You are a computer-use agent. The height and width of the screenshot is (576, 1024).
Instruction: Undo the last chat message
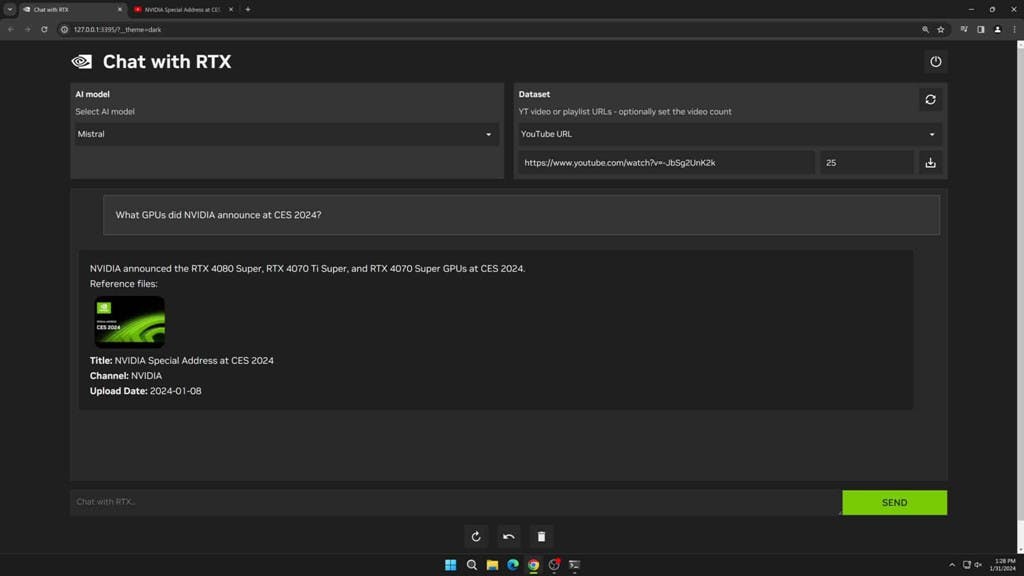tap(509, 536)
